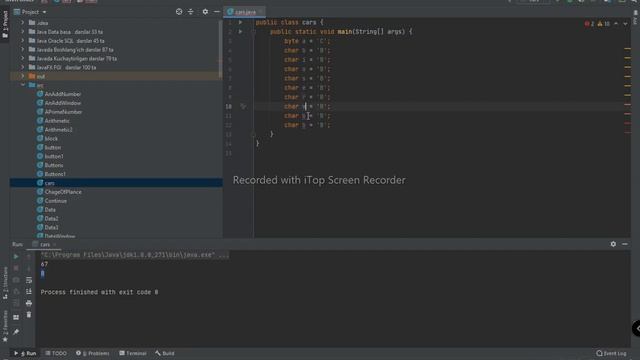Image resolution: width=640 pixels, height=360 pixels.
Task: Expand the Java Data baza folder
Action: pos(22,32)
